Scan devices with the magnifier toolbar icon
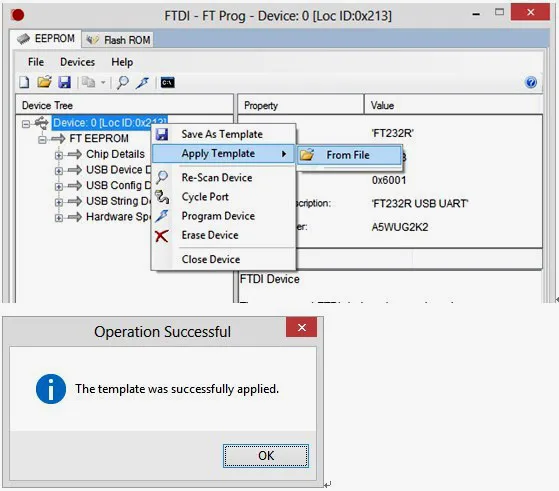Screen dimensions: 559x491 (x=122, y=82)
